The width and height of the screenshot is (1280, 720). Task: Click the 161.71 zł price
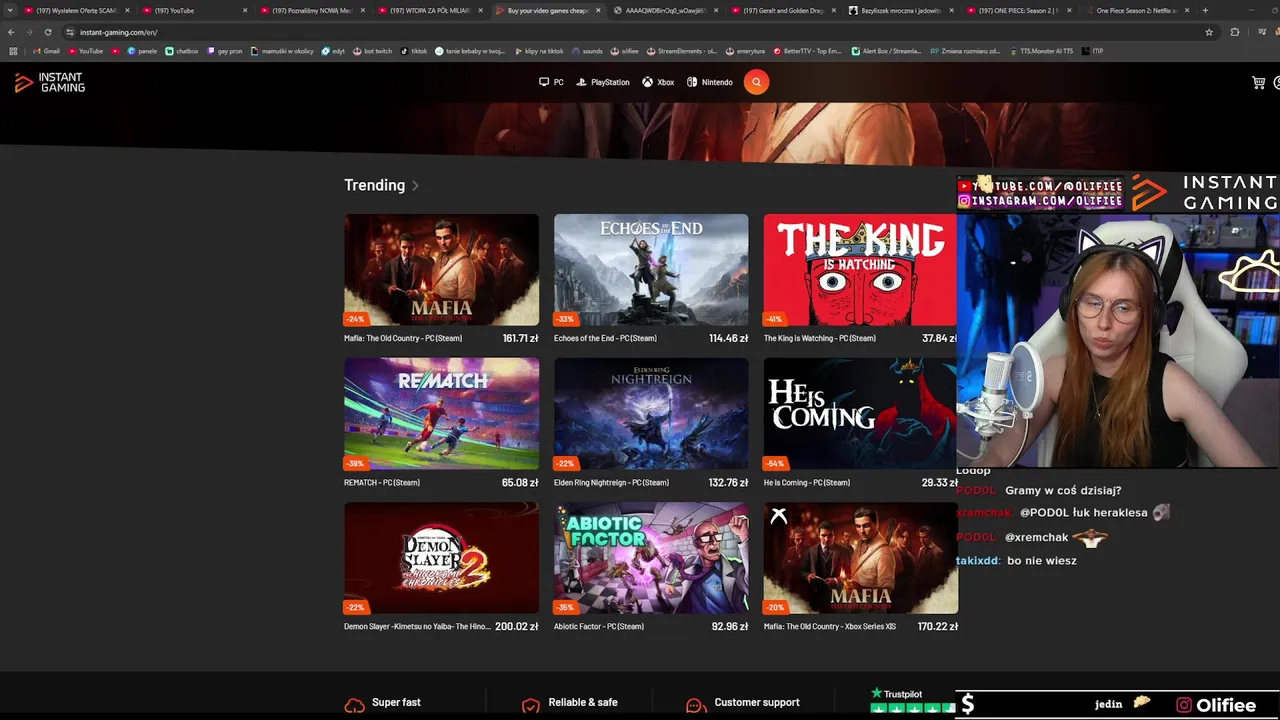click(x=520, y=338)
